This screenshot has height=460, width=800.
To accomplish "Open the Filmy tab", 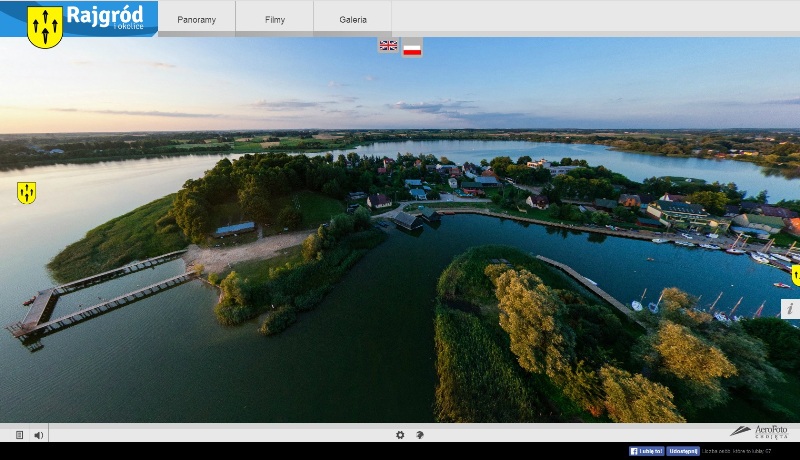I will point(274,19).
